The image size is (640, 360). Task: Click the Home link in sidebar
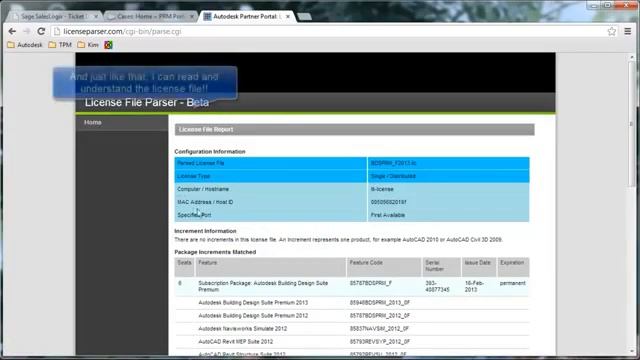93,122
